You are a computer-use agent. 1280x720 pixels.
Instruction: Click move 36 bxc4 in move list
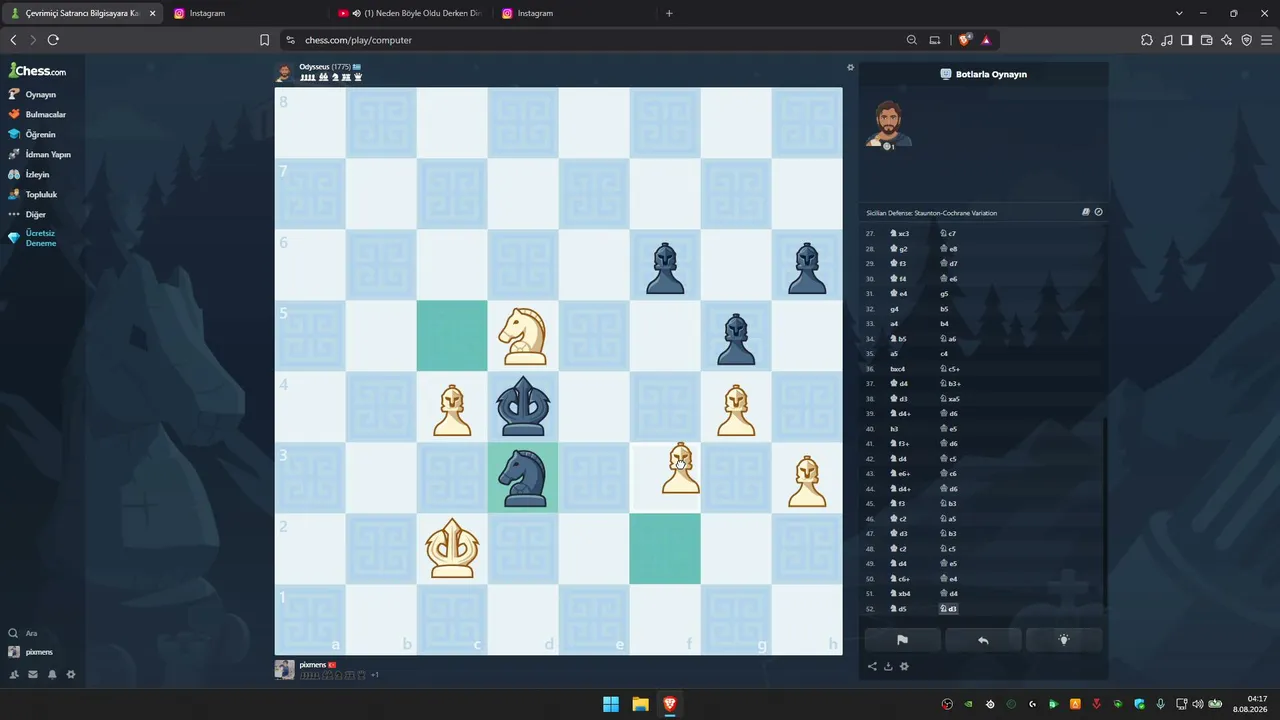coord(898,369)
